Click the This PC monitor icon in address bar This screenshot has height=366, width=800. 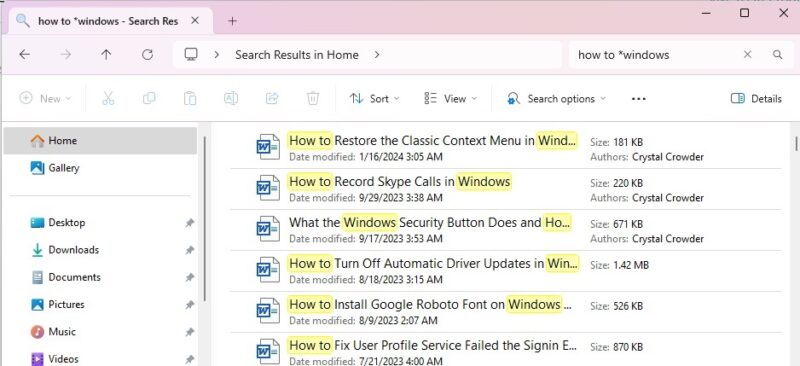(x=191, y=55)
